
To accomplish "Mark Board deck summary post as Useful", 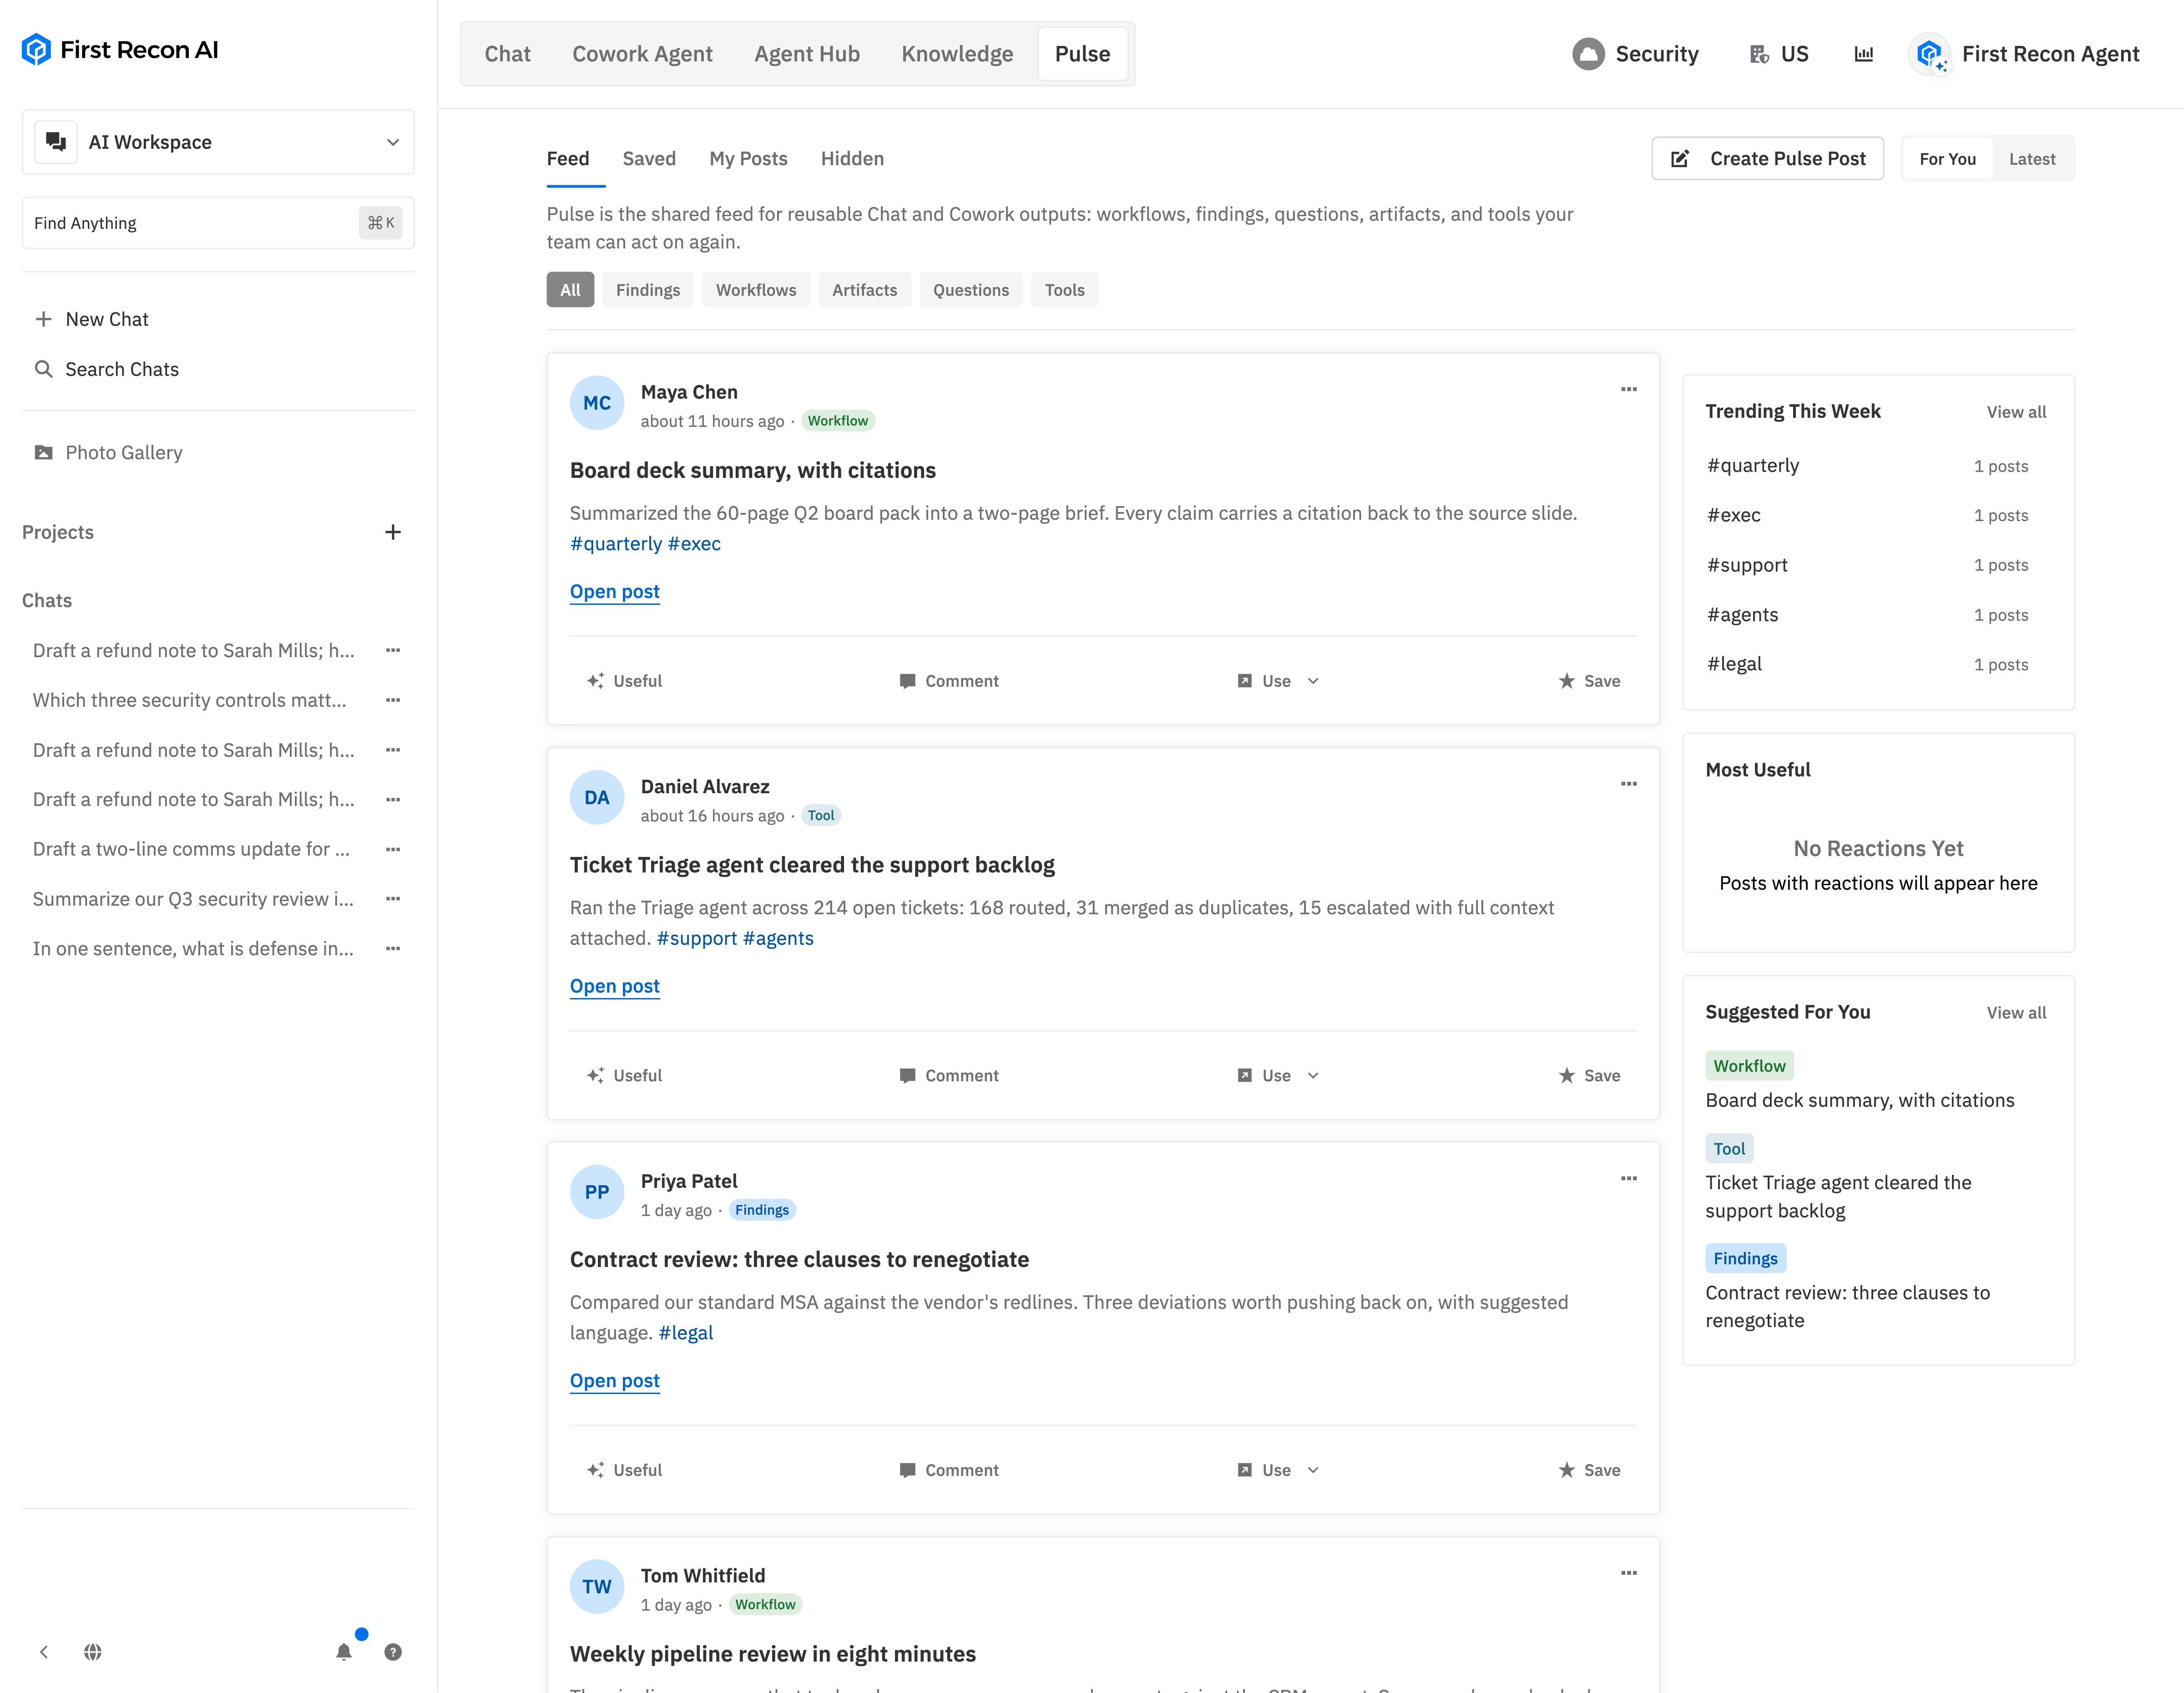I will pos(625,681).
